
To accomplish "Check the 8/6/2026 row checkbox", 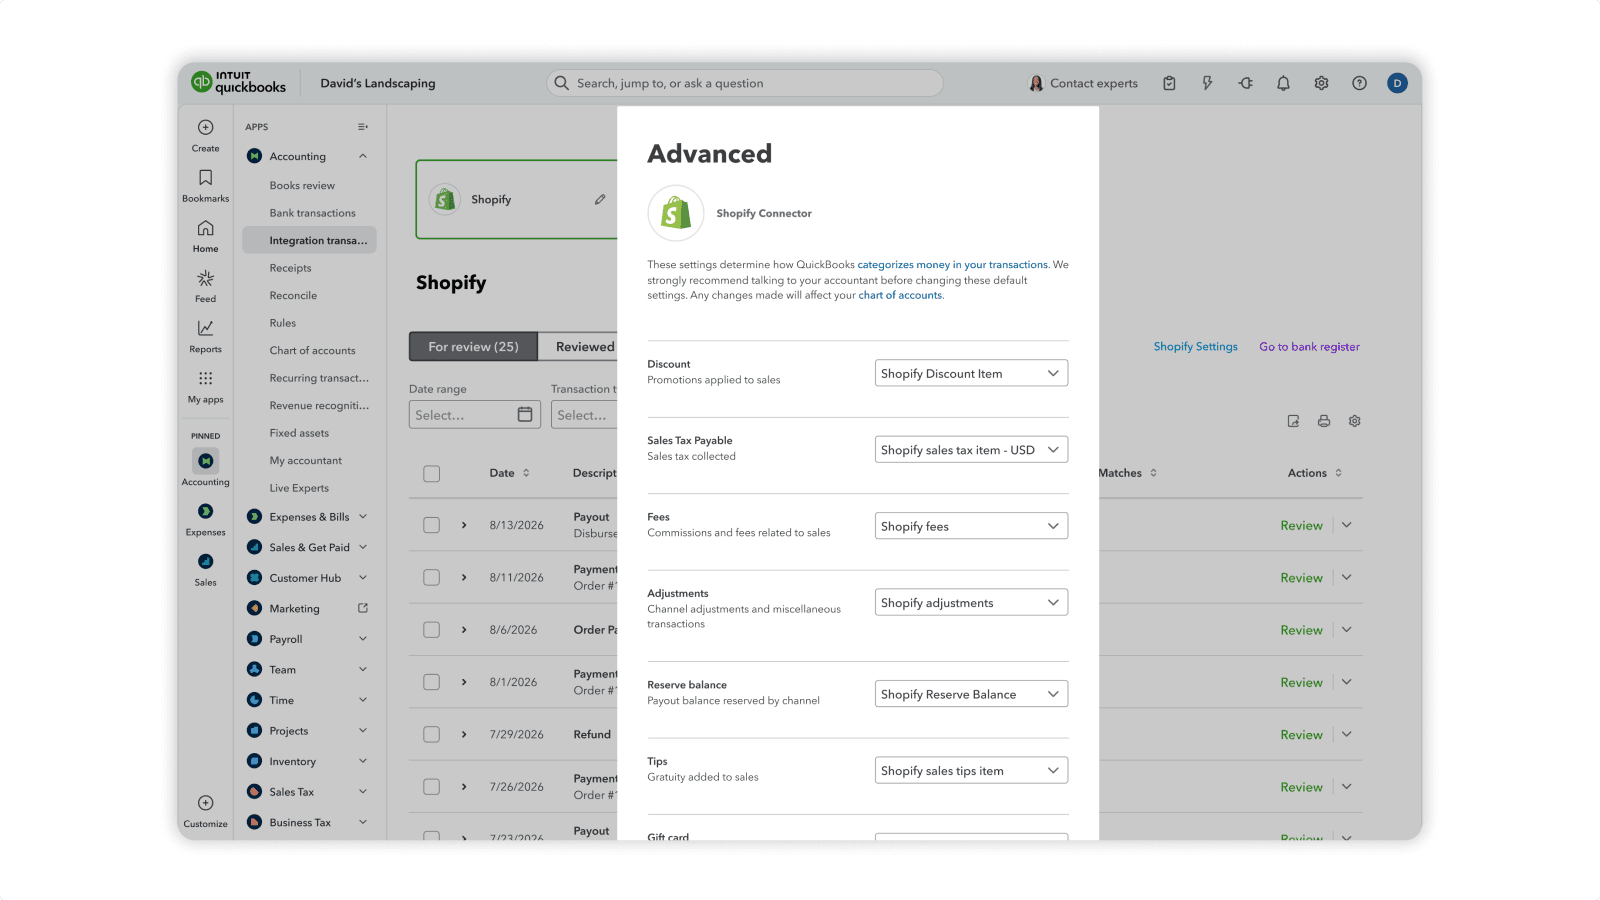I will pos(432,630).
